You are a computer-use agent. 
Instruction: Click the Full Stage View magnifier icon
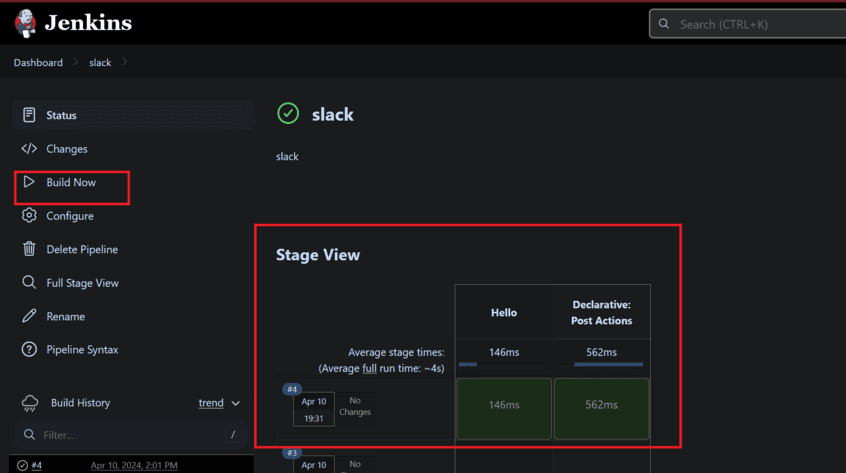pos(29,282)
